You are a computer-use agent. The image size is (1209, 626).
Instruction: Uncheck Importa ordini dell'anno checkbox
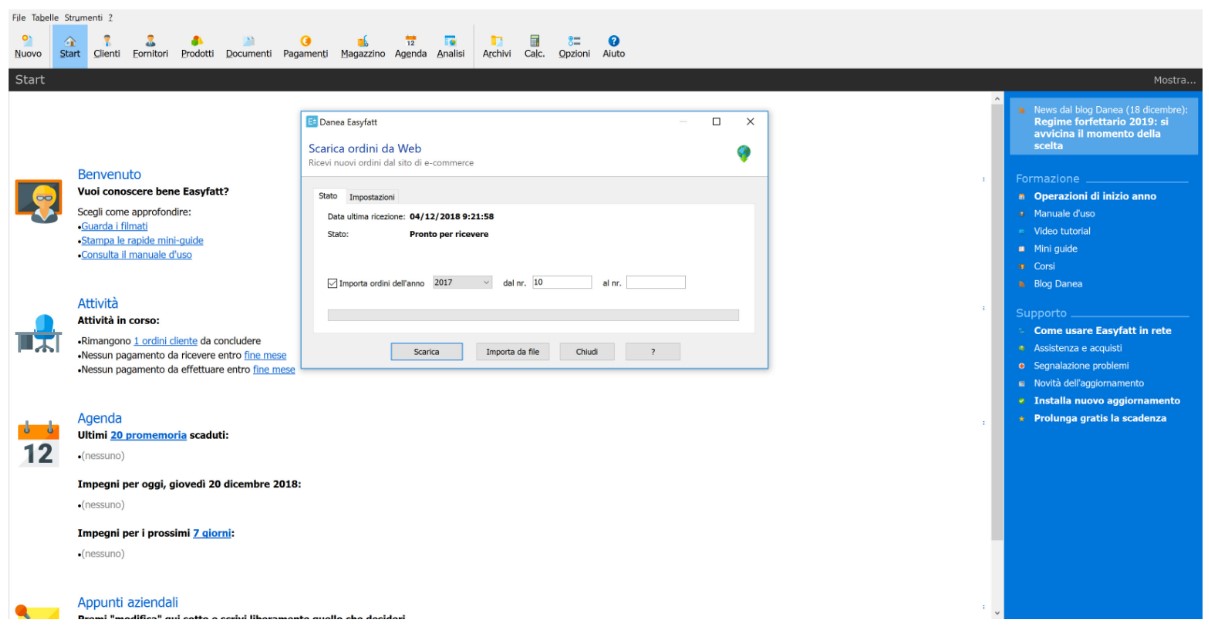click(333, 283)
